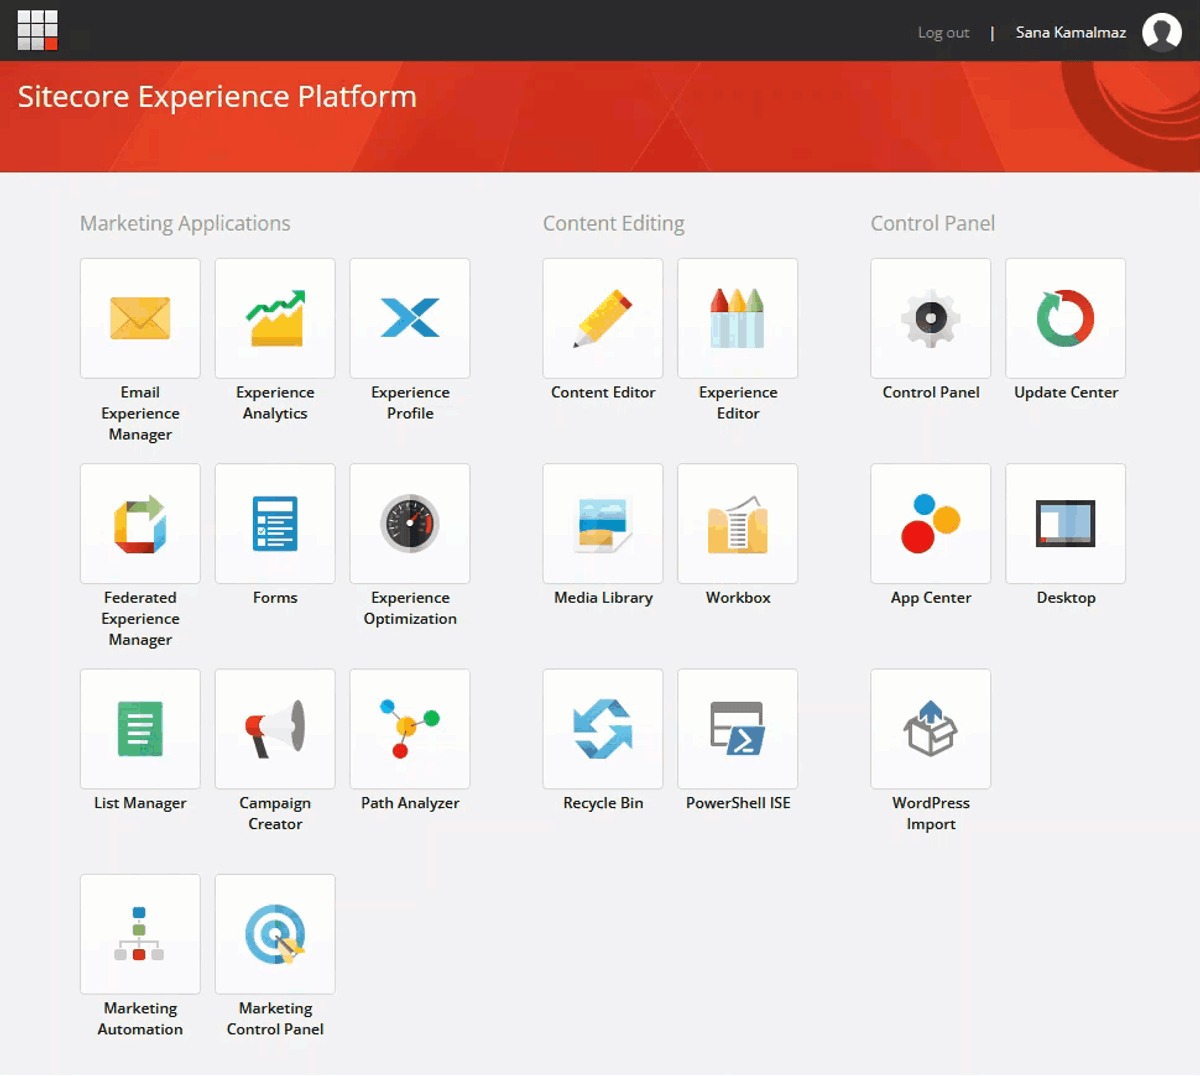Open Federated Experience Manager icon

140,523
